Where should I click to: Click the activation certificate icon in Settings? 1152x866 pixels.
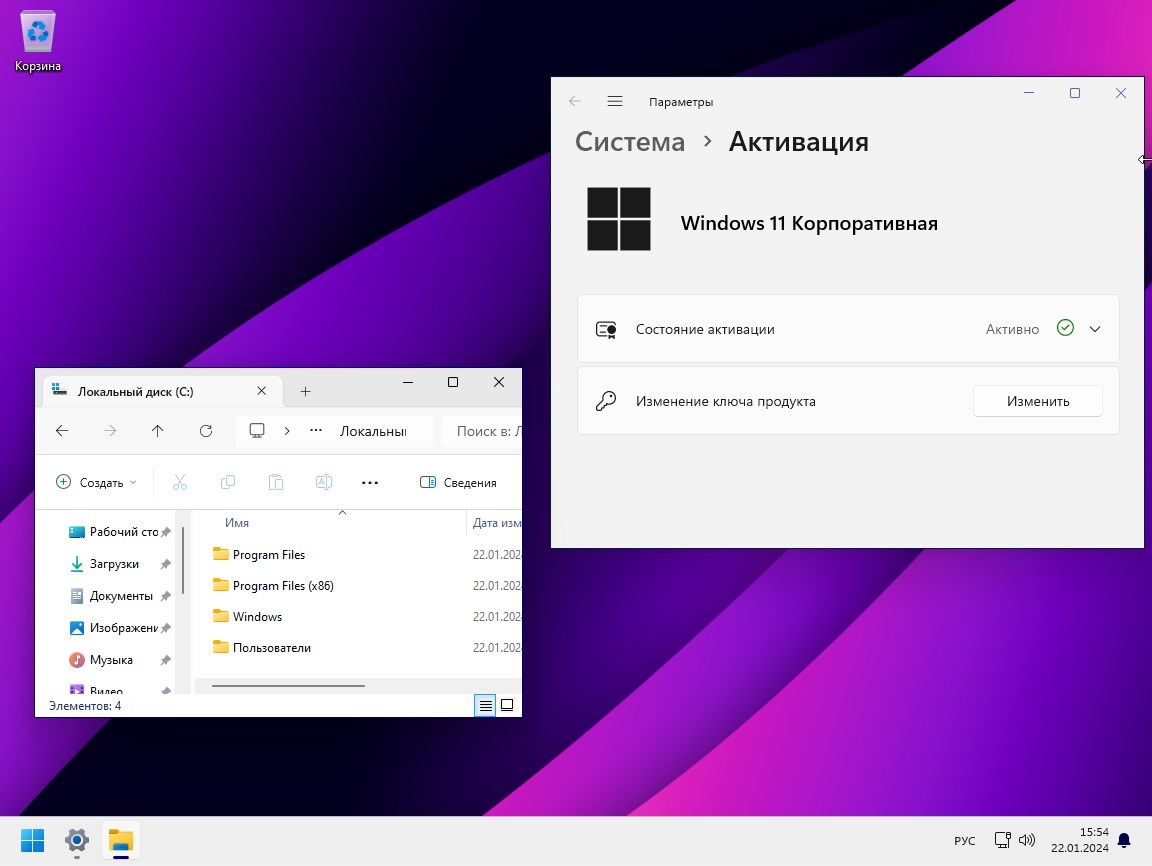pyautogui.click(x=606, y=329)
